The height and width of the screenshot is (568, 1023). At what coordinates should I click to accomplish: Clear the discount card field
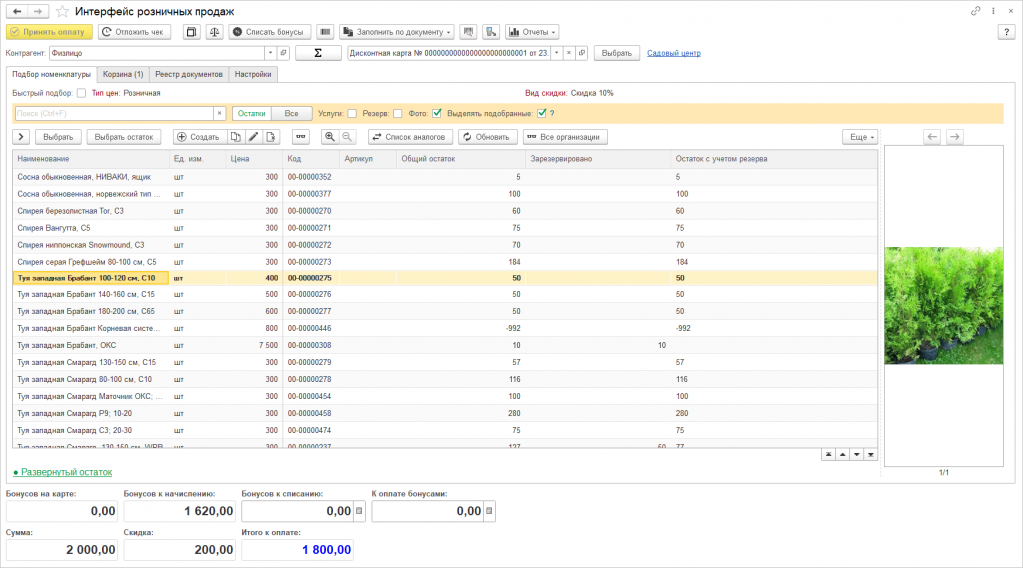(568, 53)
